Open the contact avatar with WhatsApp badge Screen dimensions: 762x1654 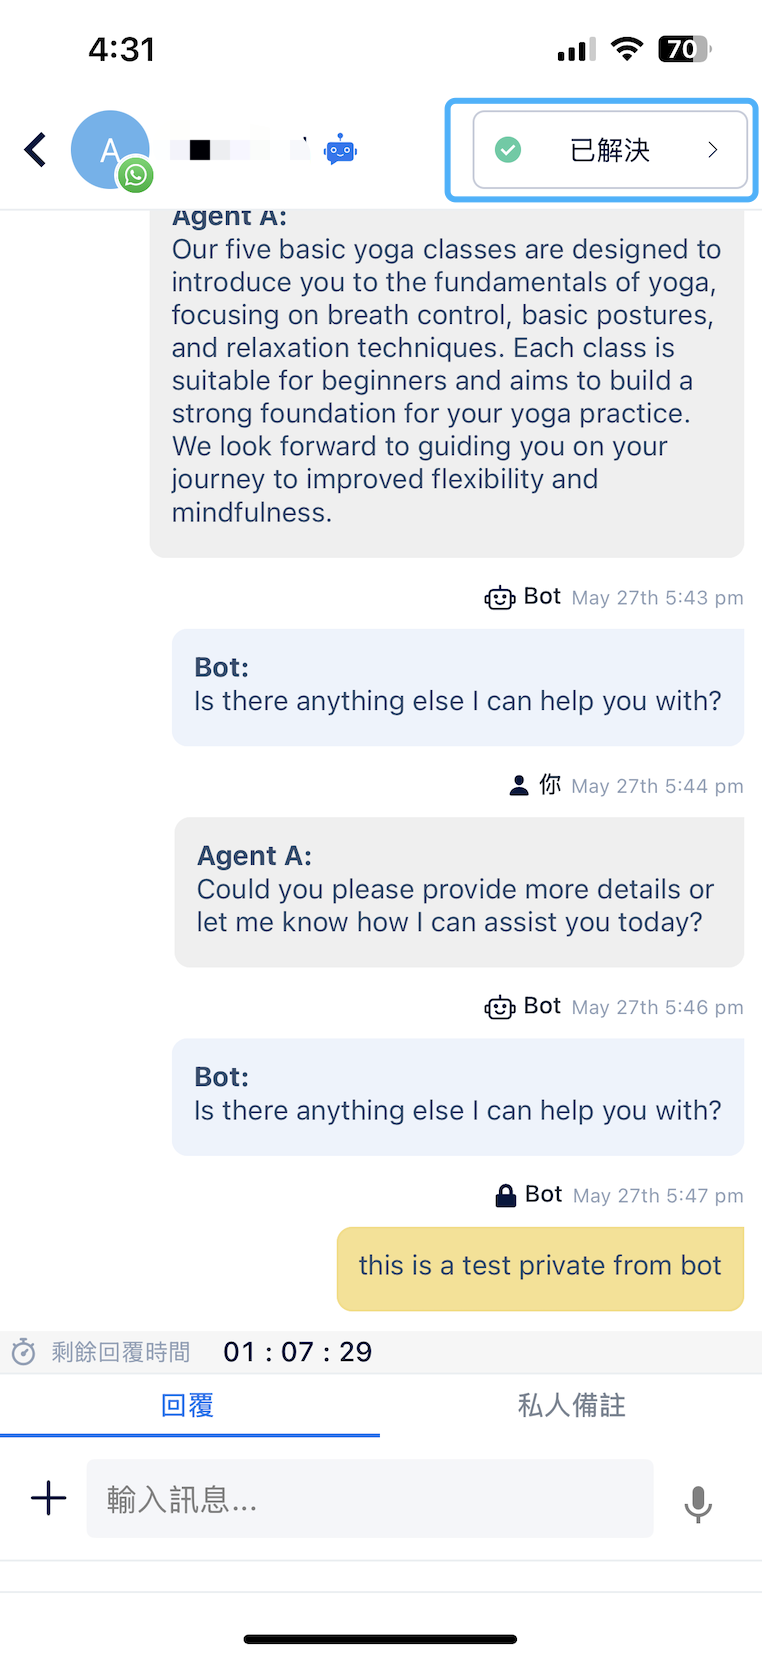pyautogui.click(x=110, y=150)
